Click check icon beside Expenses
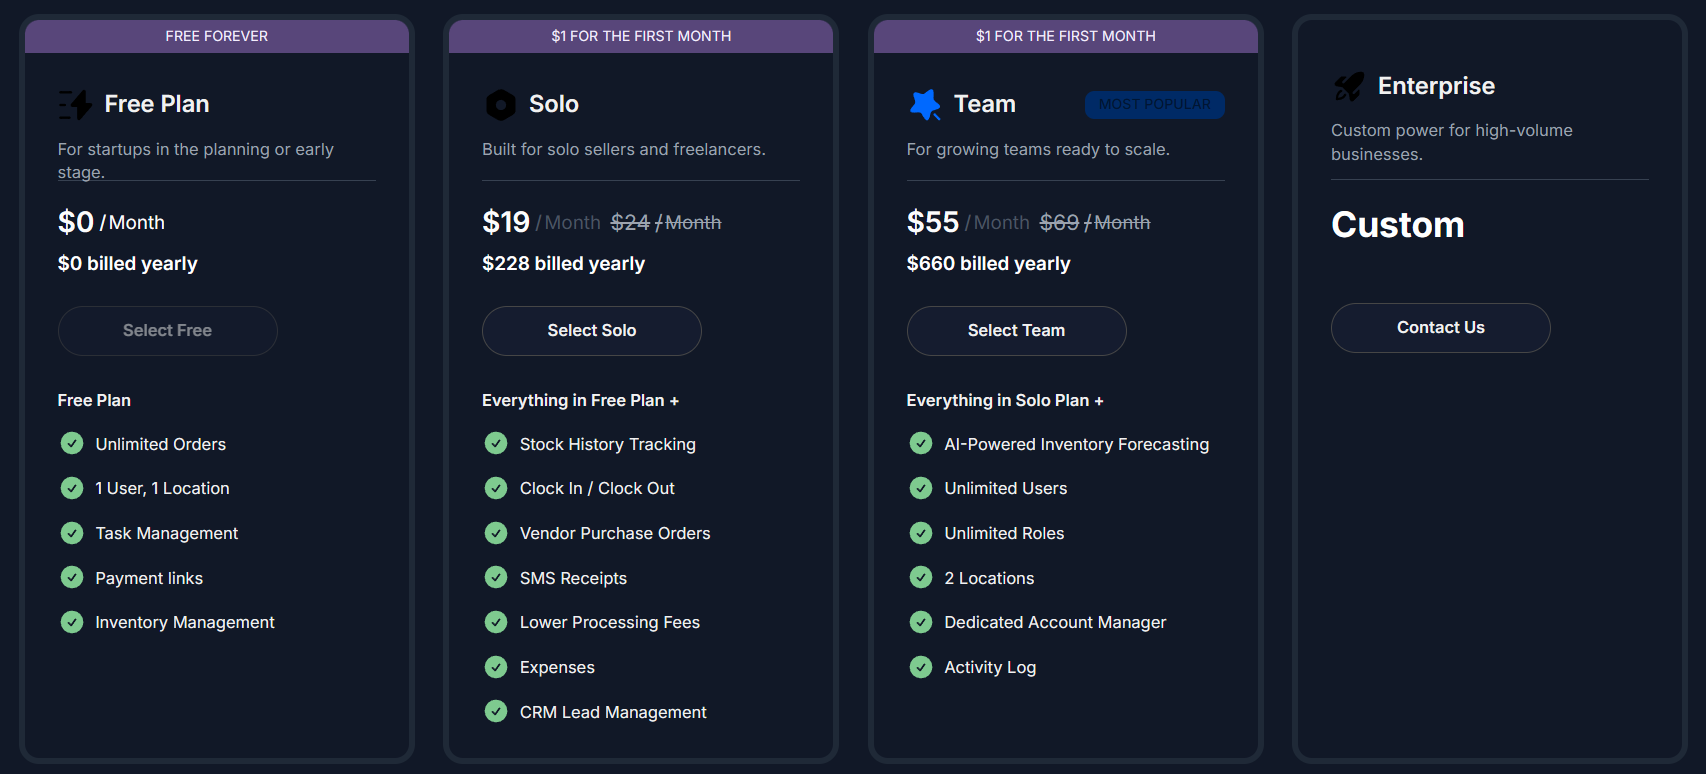Image resolution: width=1706 pixels, height=774 pixels. (x=496, y=666)
